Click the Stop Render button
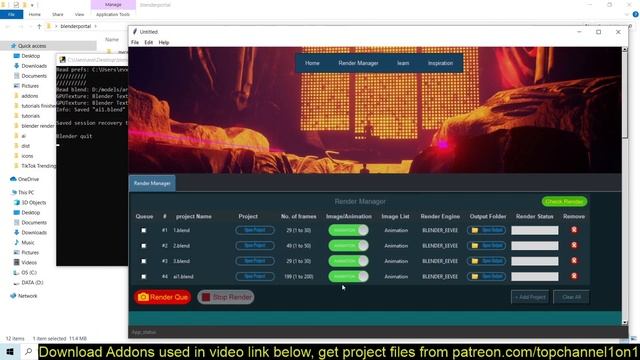Viewport: 640px width, 360px height. [x=226, y=297]
